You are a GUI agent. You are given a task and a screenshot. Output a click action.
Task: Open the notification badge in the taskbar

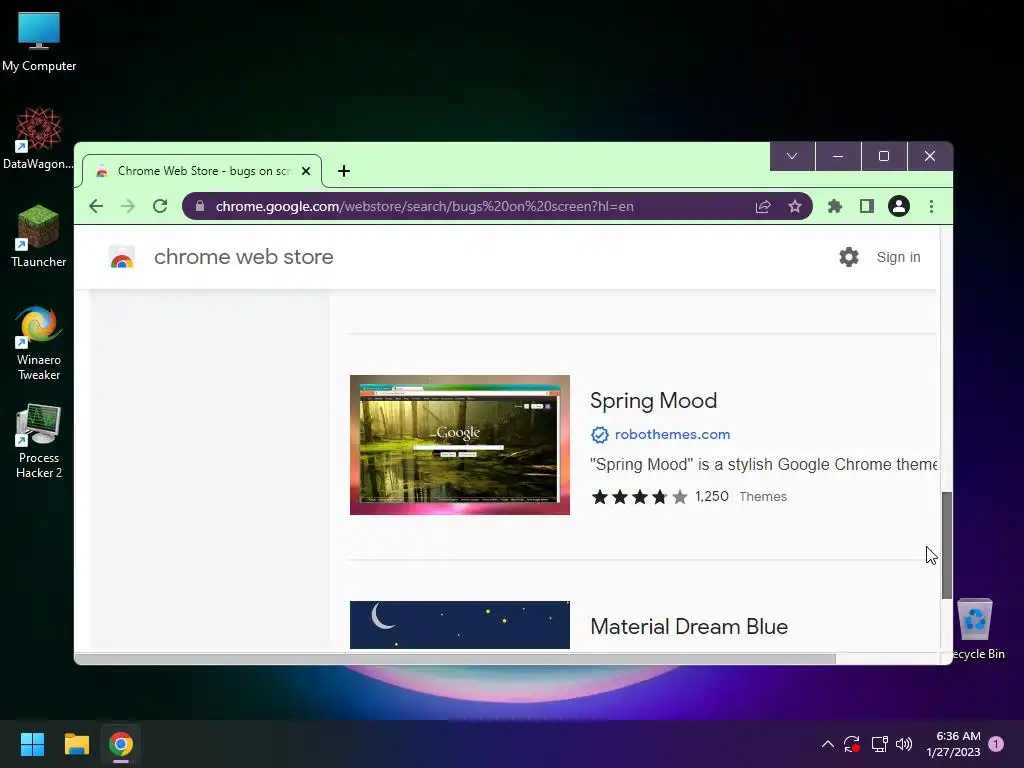tap(996, 744)
